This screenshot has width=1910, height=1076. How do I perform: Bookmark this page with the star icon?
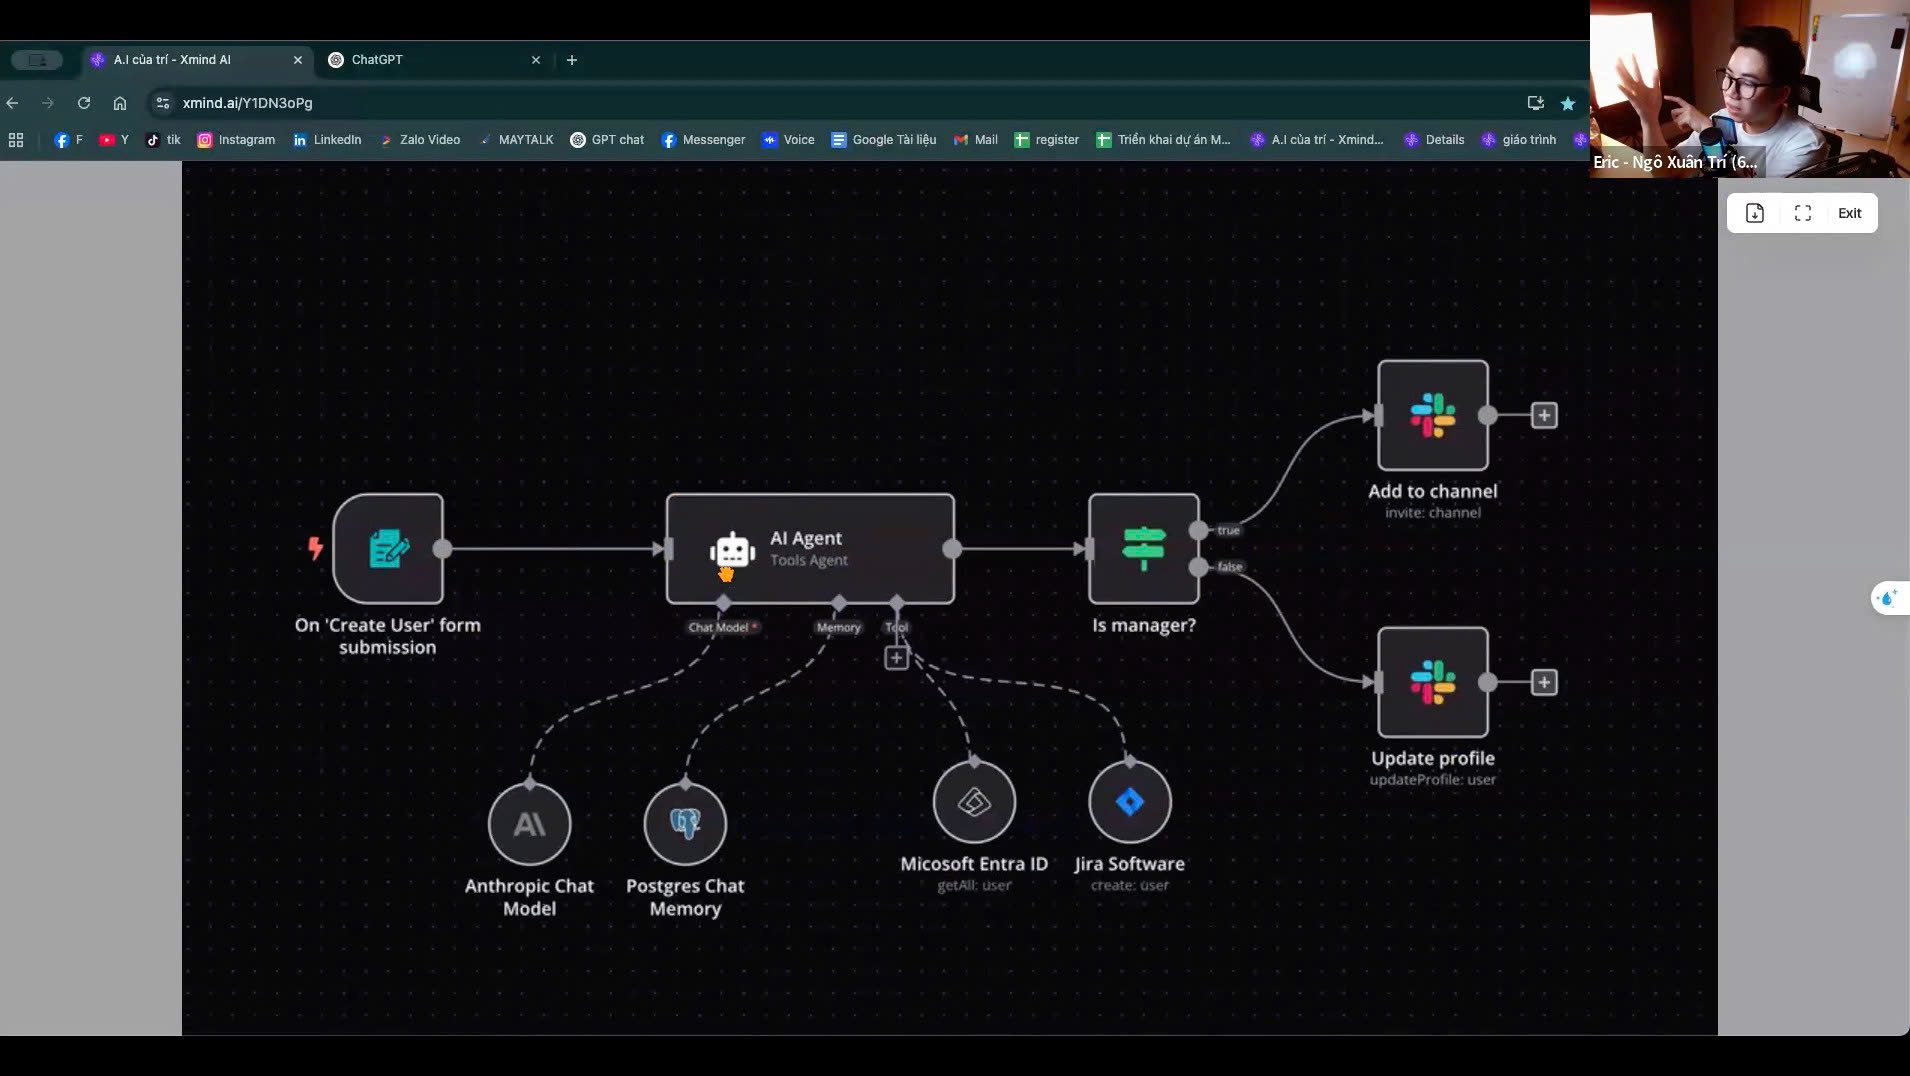pos(1568,103)
